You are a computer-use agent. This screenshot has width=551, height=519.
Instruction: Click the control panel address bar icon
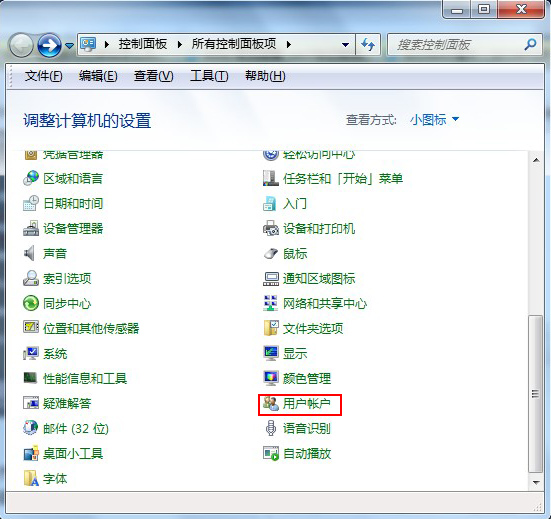pyautogui.click(x=88, y=44)
